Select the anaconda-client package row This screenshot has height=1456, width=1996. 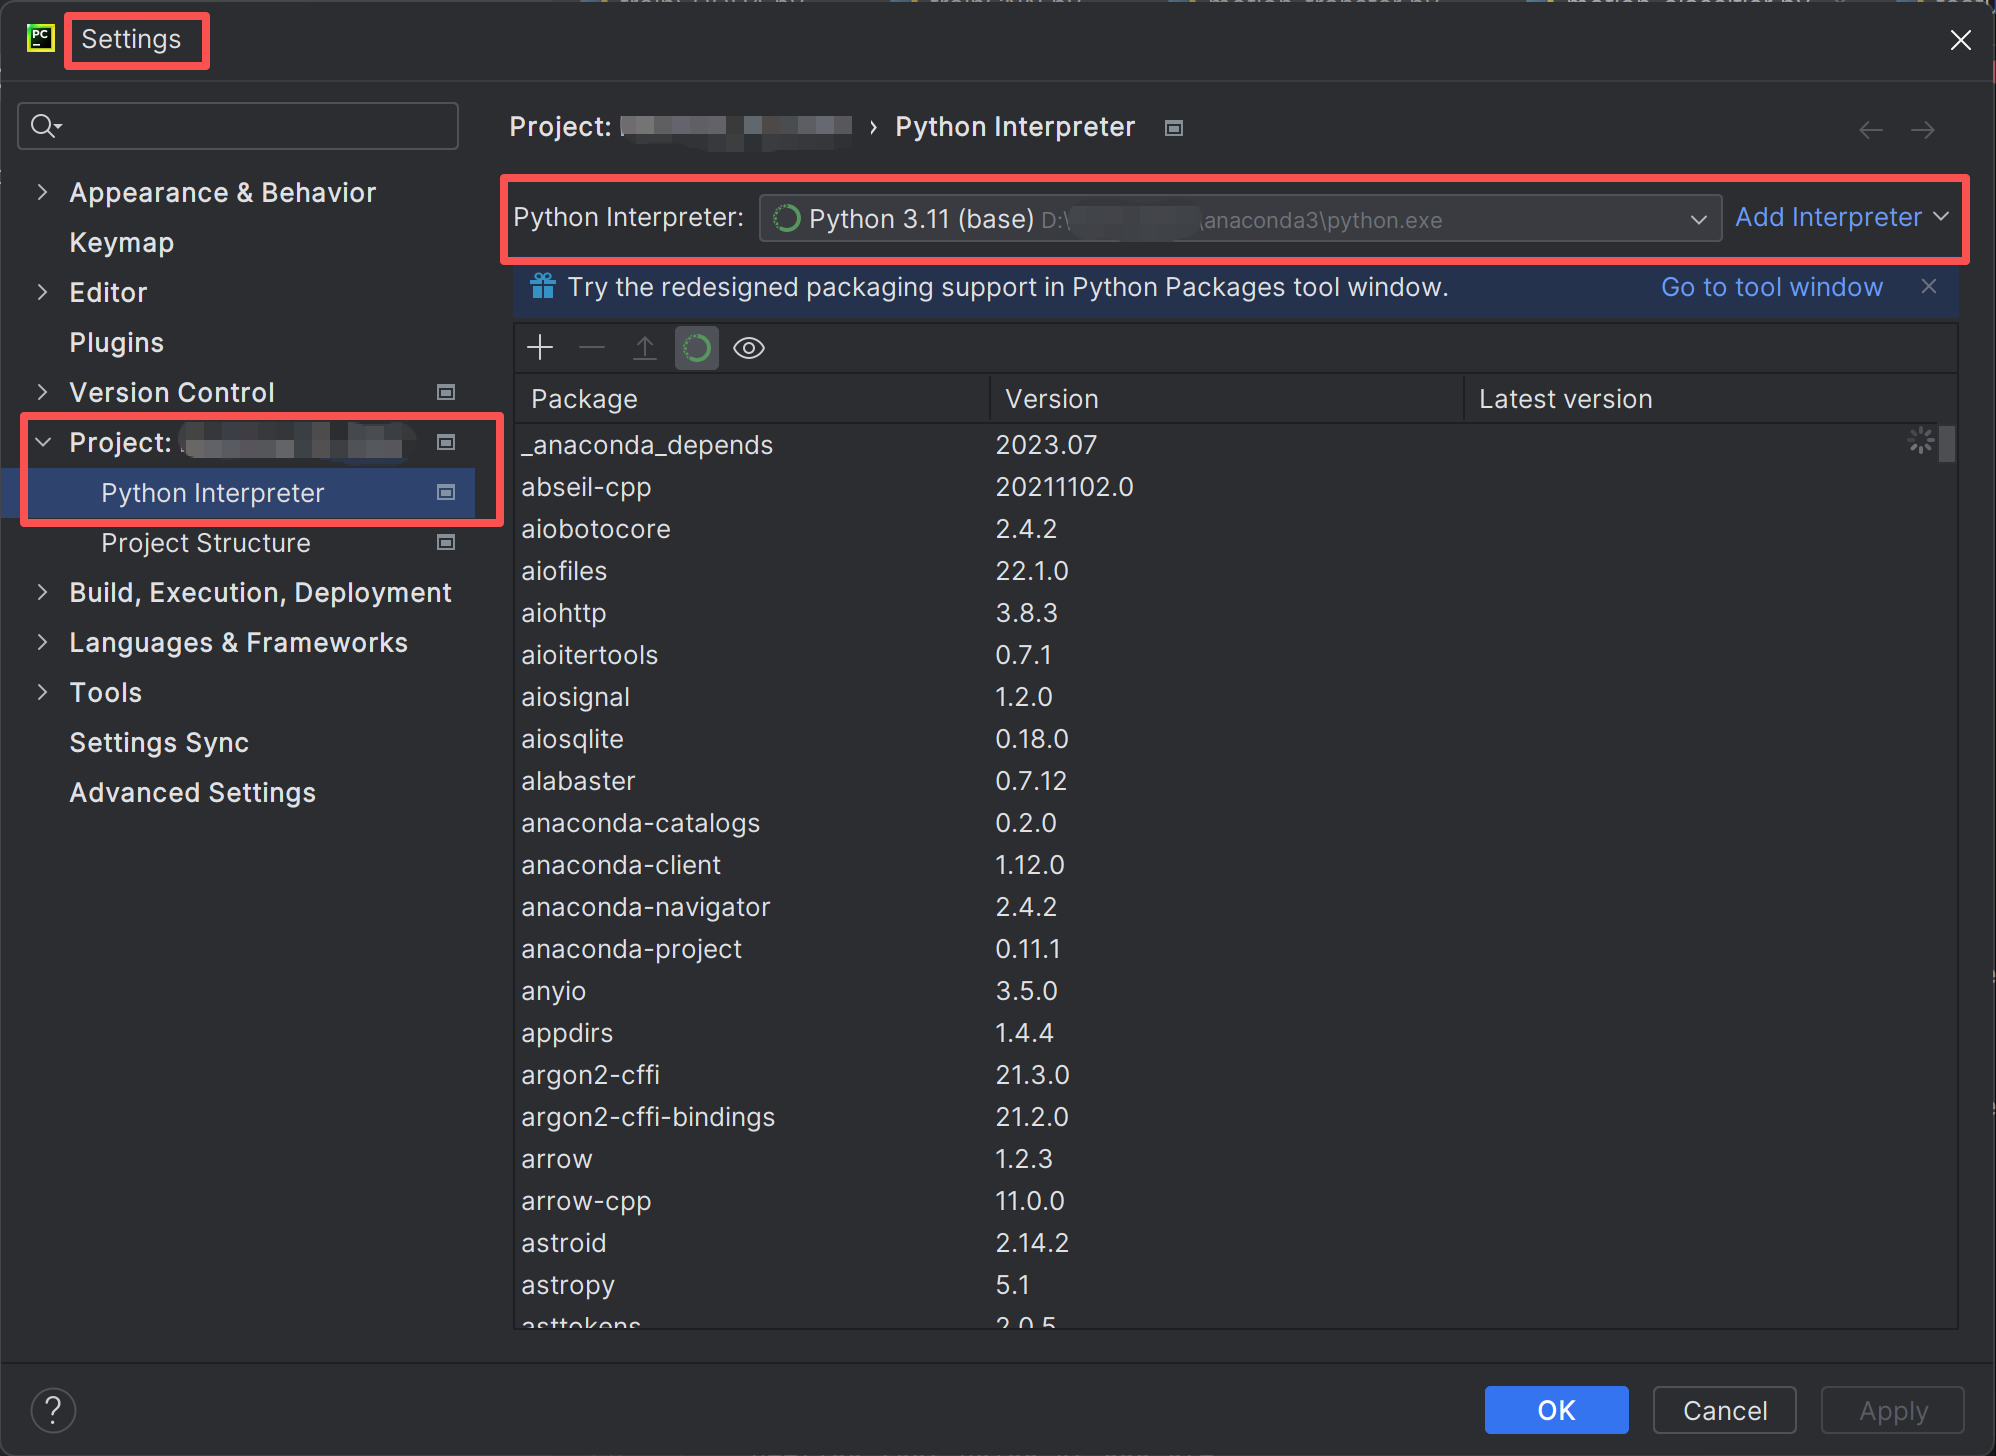[1227, 865]
